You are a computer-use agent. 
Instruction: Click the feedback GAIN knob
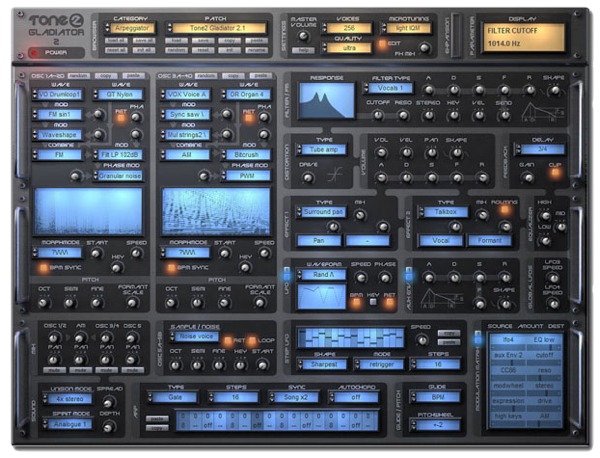point(528,178)
